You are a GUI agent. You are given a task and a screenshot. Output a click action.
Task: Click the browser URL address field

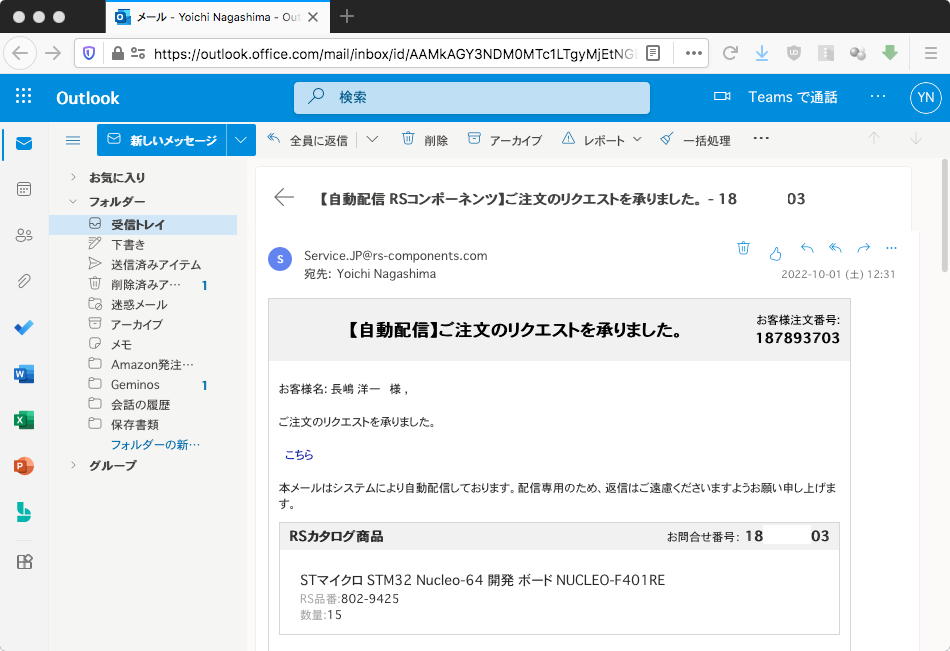[394, 53]
